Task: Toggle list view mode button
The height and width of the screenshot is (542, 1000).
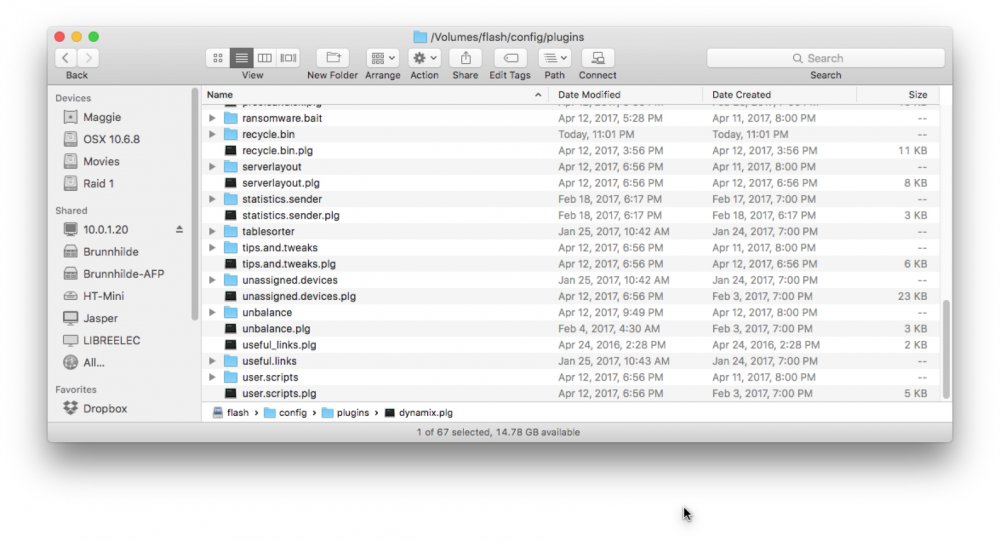Action: [x=241, y=58]
